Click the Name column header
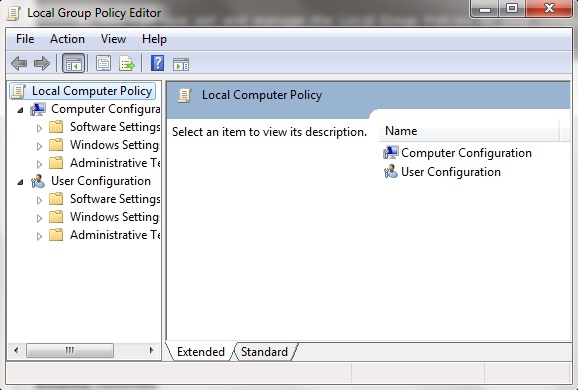The image size is (578, 391). 469,131
